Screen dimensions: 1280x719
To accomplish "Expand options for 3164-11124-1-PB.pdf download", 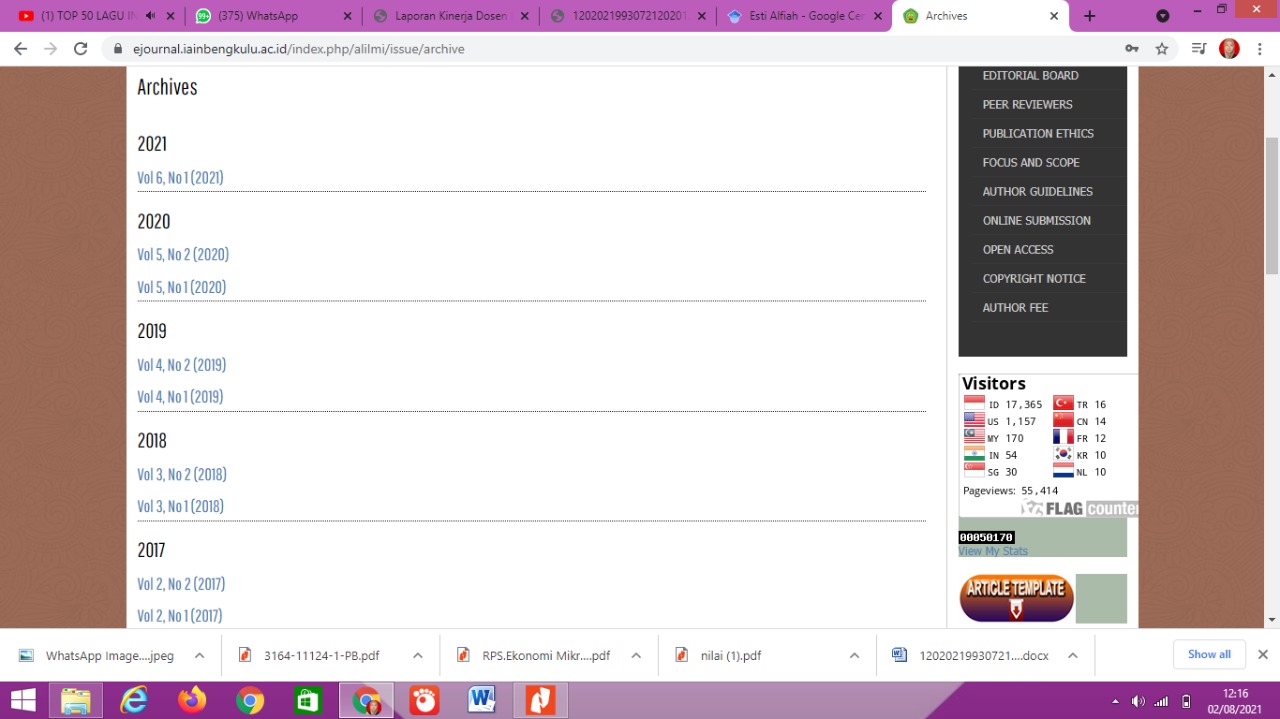I will pyautogui.click(x=418, y=656).
